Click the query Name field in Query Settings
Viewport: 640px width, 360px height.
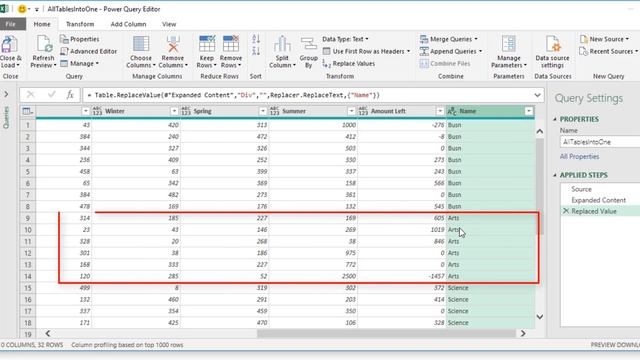(600, 142)
